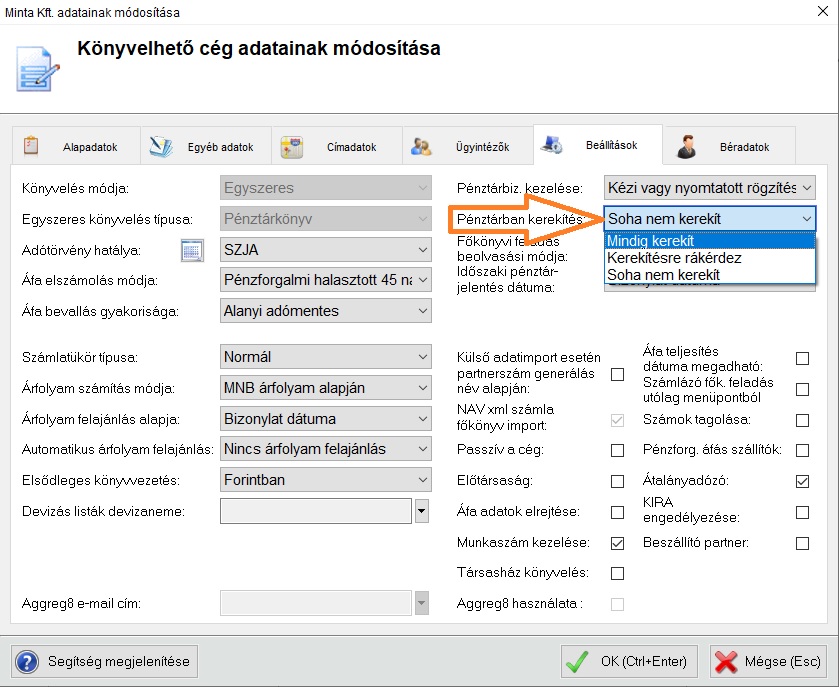
Task: Click the Béradatok tab person icon
Action: click(x=686, y=147)
